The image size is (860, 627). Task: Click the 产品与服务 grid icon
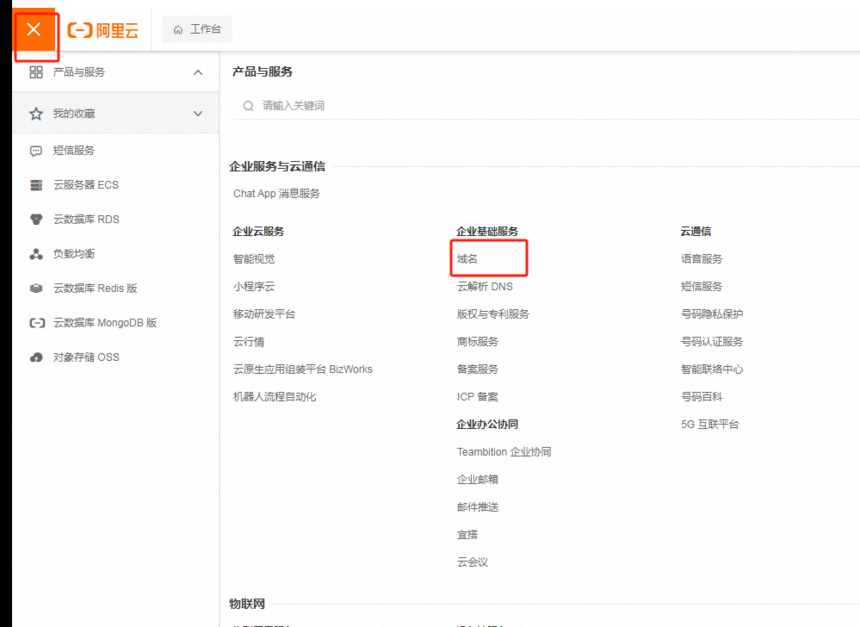click(x=36, y=72)
